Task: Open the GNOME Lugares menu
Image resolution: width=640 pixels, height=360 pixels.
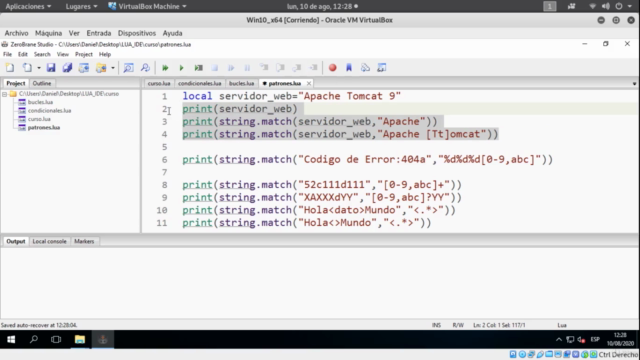Action: coord(81,6)
